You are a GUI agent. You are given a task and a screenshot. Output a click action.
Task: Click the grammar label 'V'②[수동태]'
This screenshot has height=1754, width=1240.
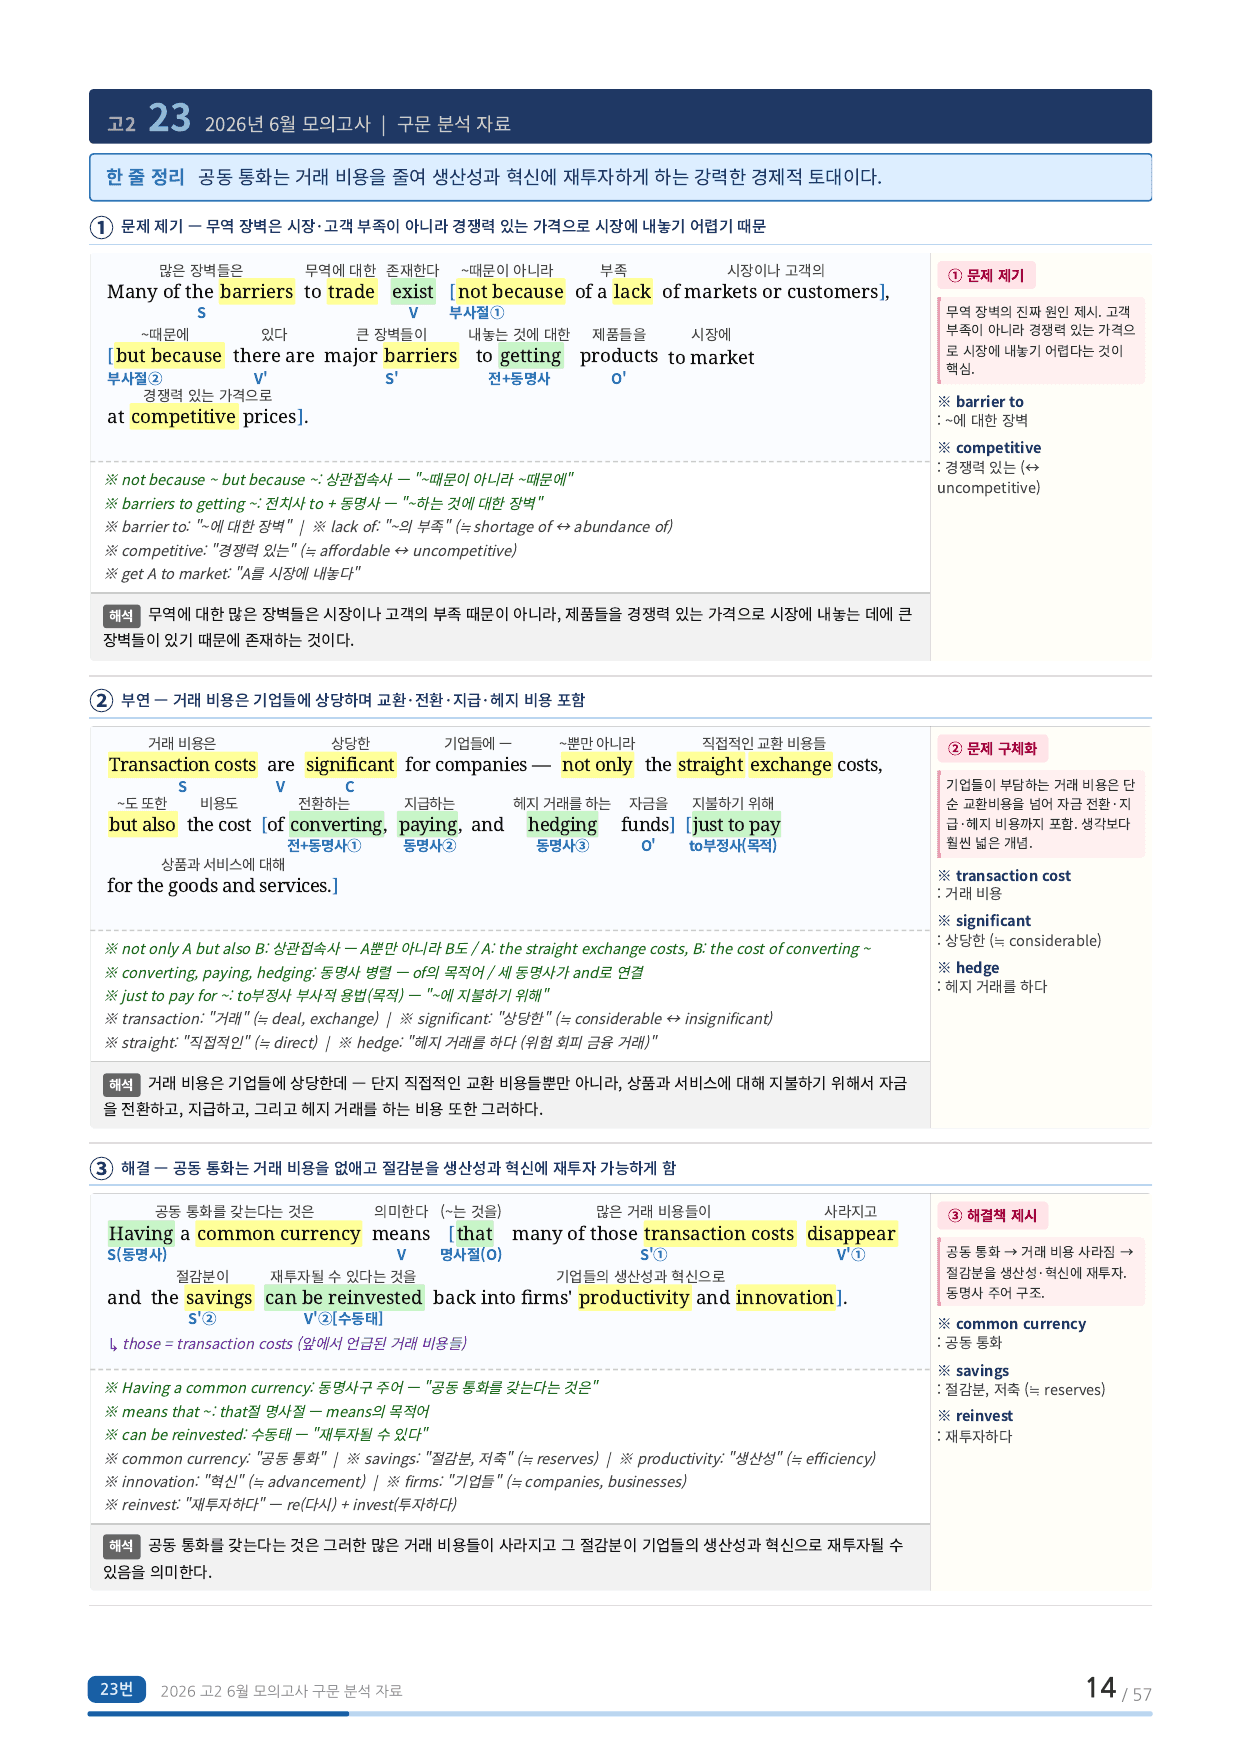click(x=343, y=1319)
